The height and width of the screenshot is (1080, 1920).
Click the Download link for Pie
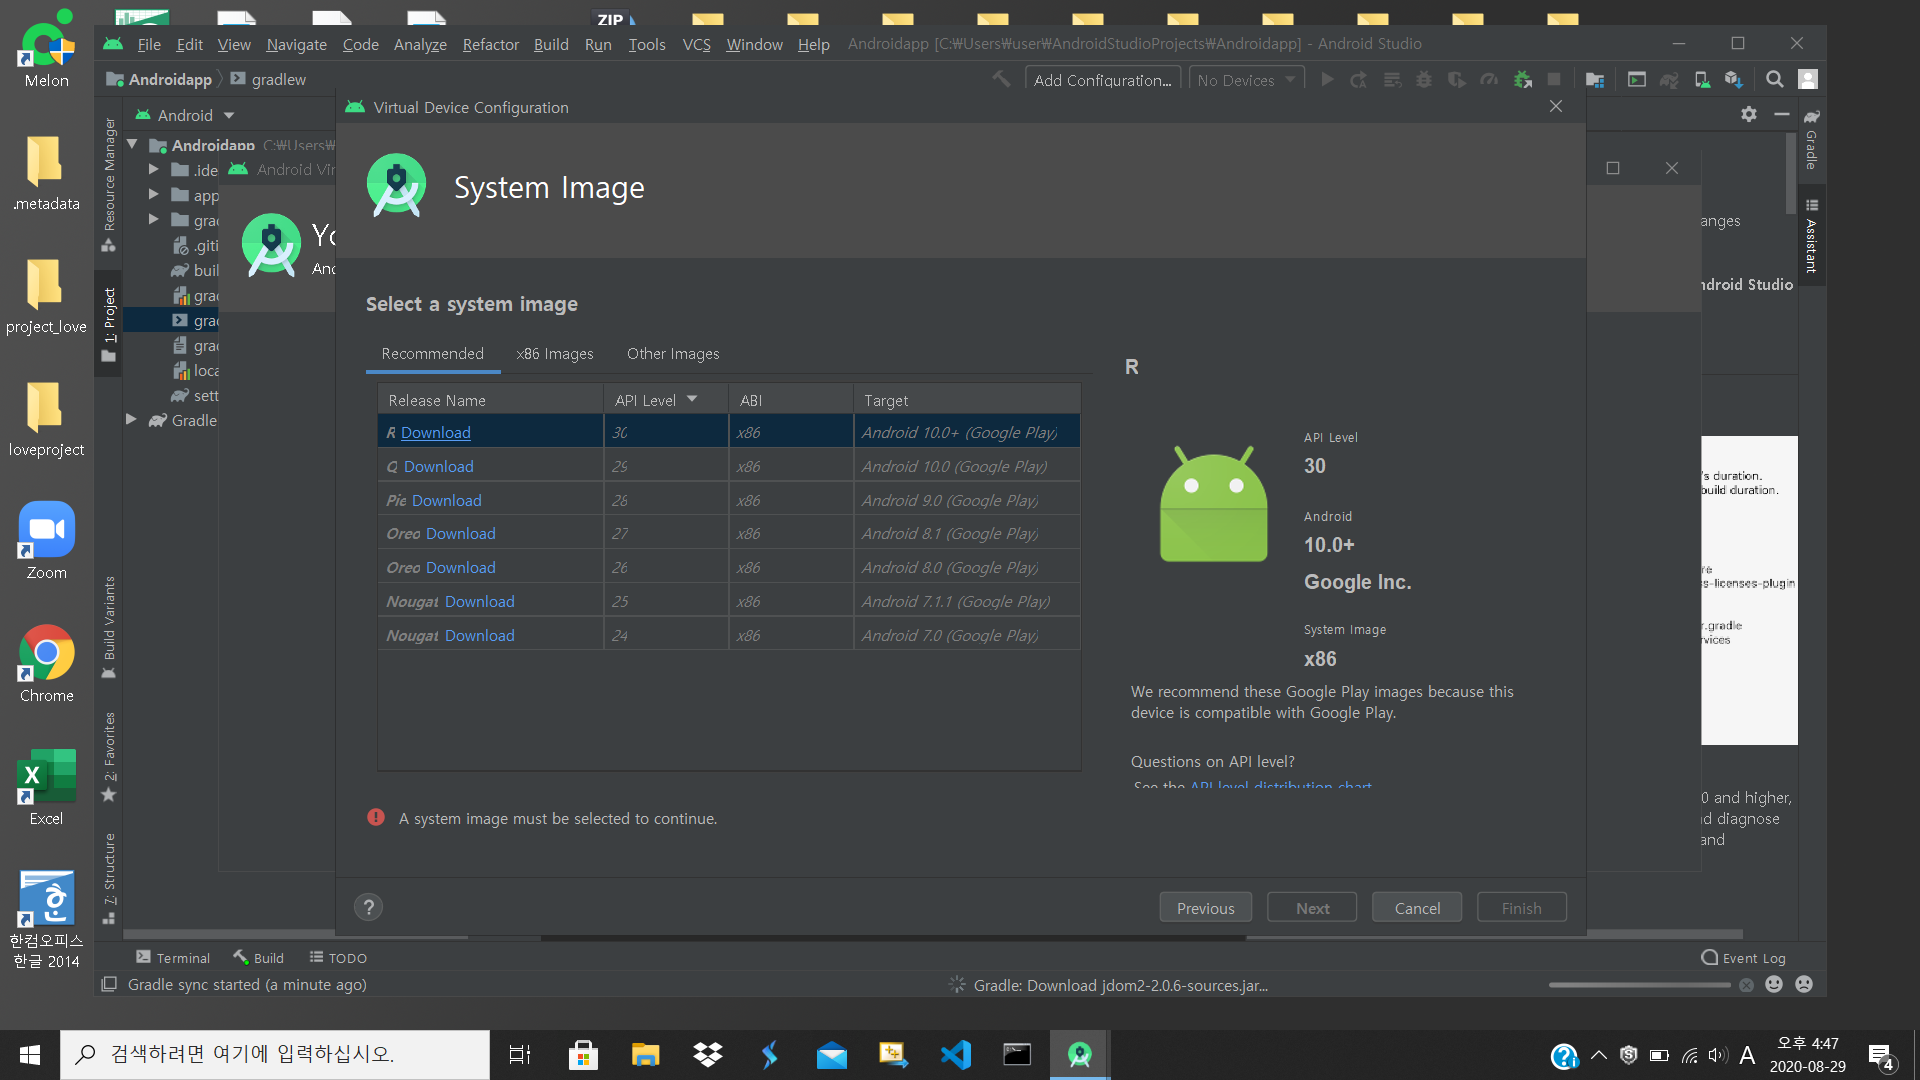click(x=446, y=500)
